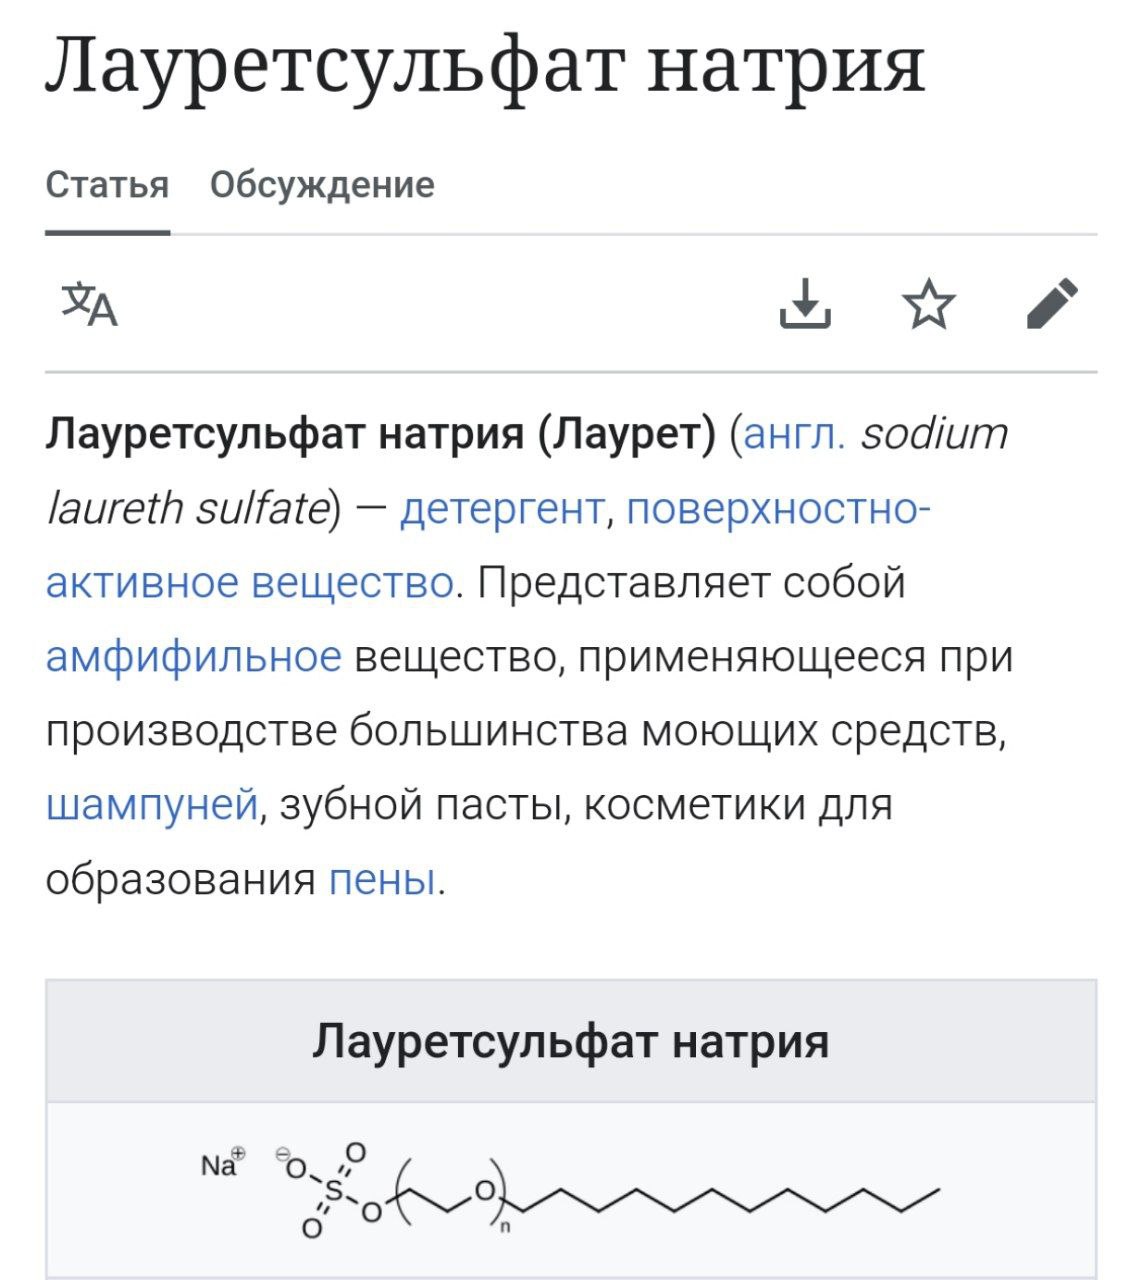Tap the sulfate group in the formula
This screenshot has height=1280, width=1129.
click(329, 1190)
